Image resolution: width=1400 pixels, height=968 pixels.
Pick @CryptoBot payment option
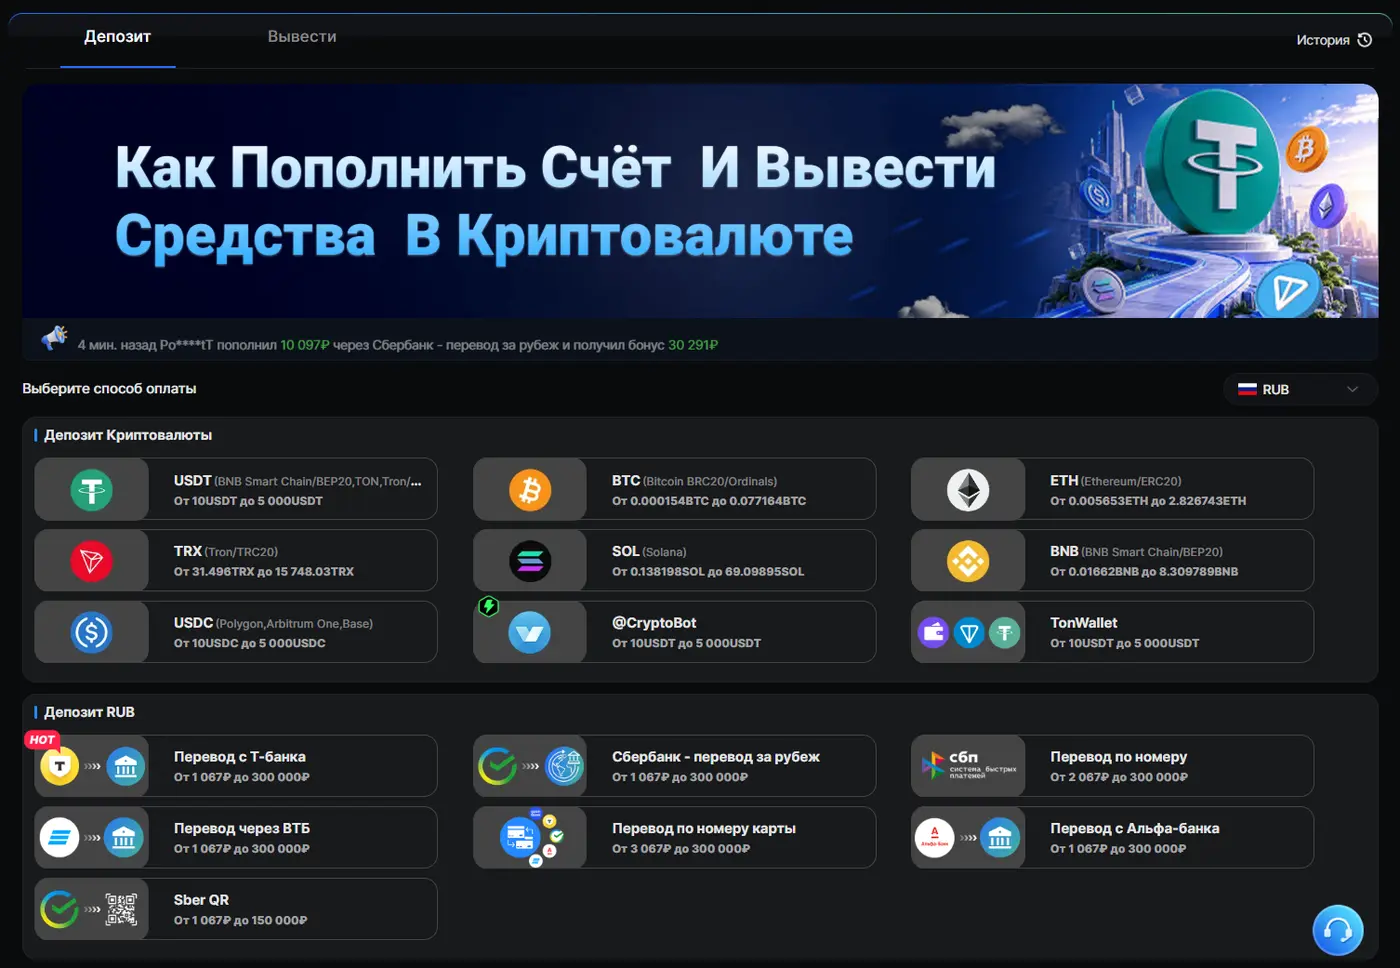coord(674,632)
